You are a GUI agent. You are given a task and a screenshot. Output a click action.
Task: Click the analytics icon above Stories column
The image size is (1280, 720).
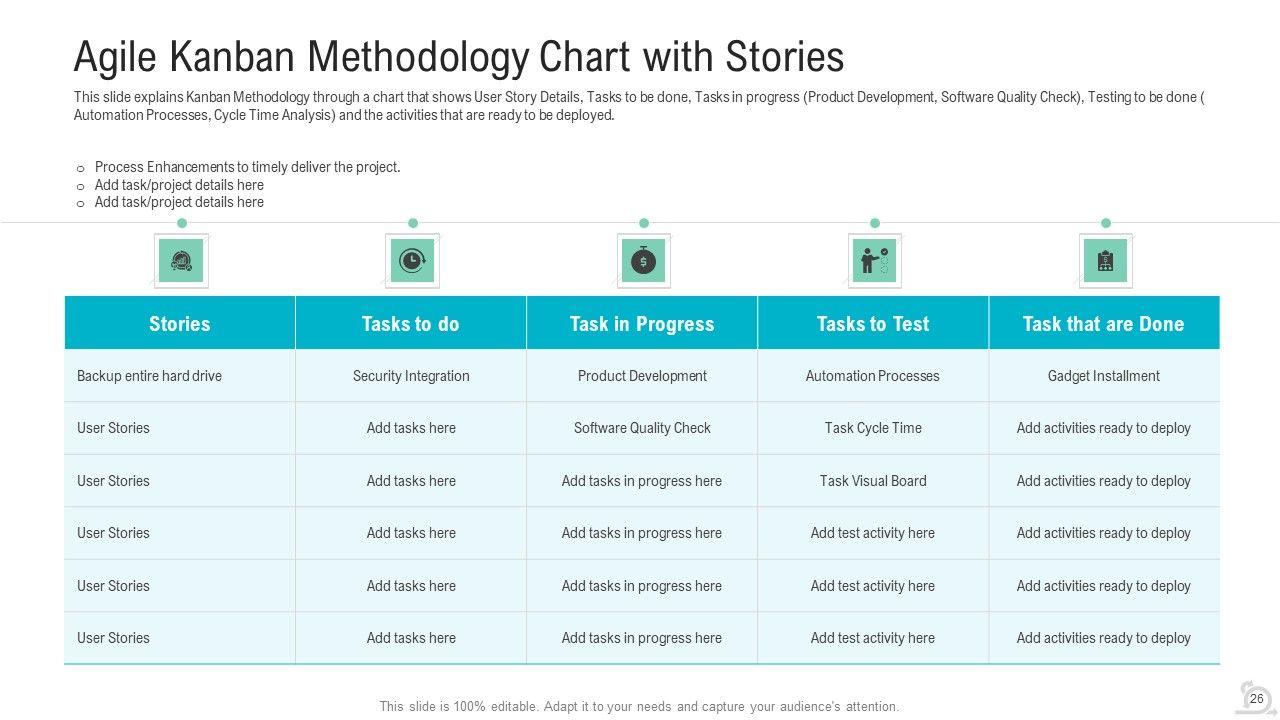coord(181,261)
